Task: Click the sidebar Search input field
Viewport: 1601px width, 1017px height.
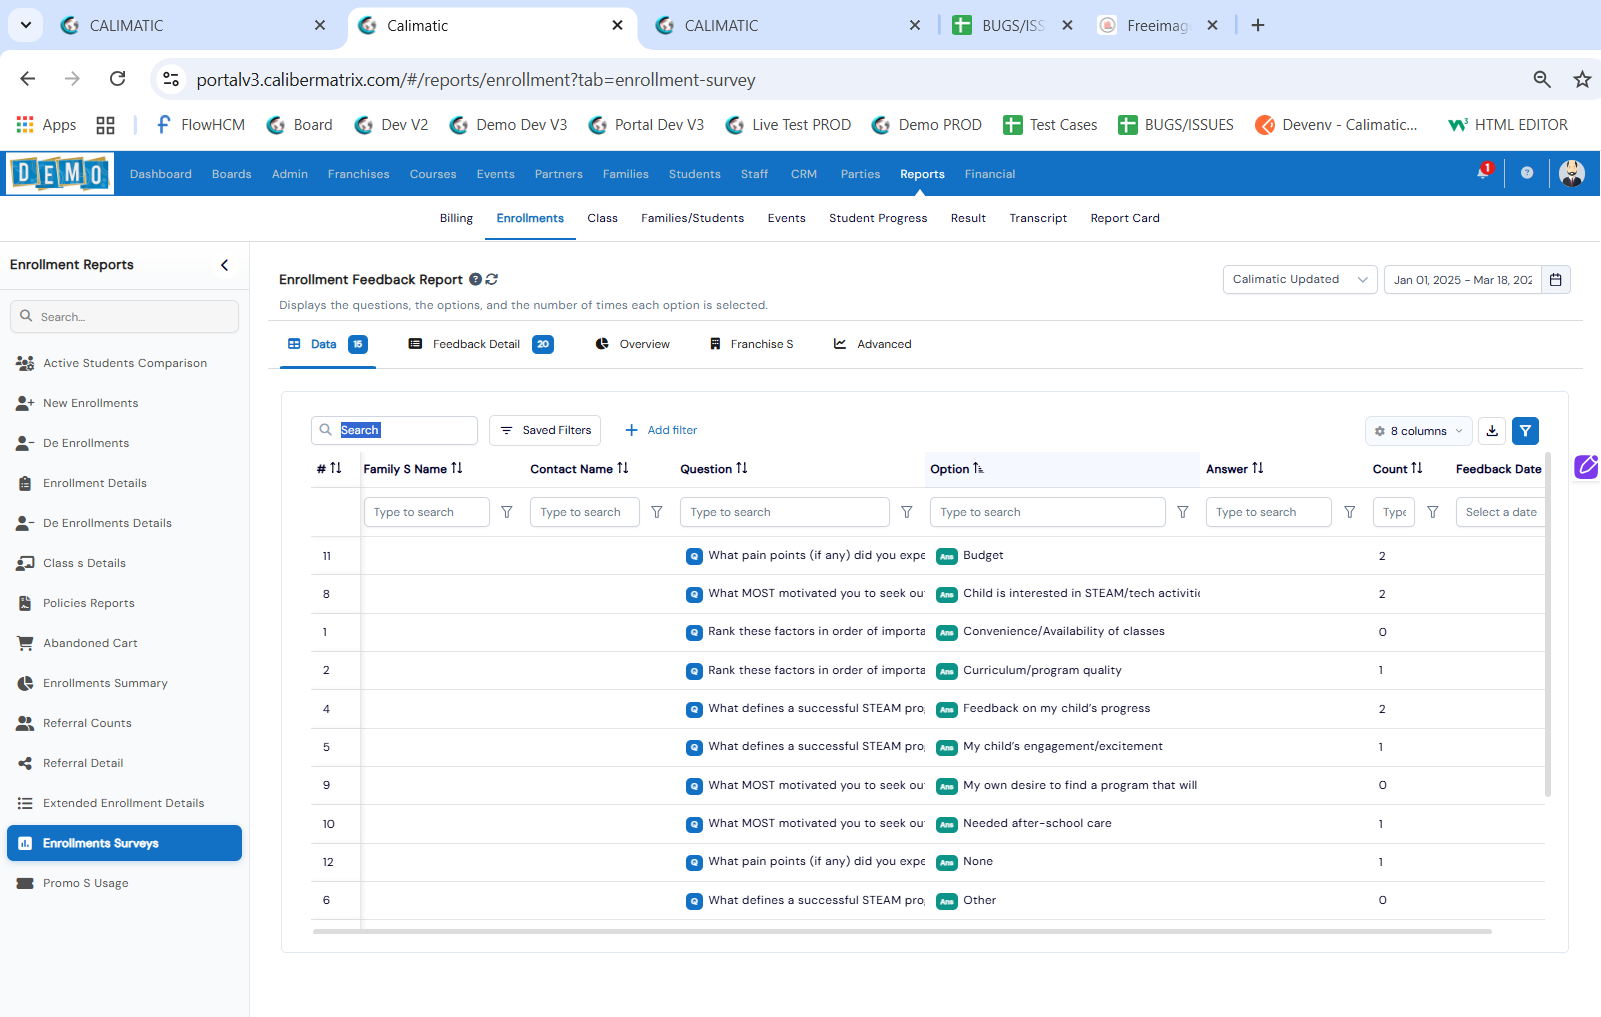Action: tap(125, 317)
